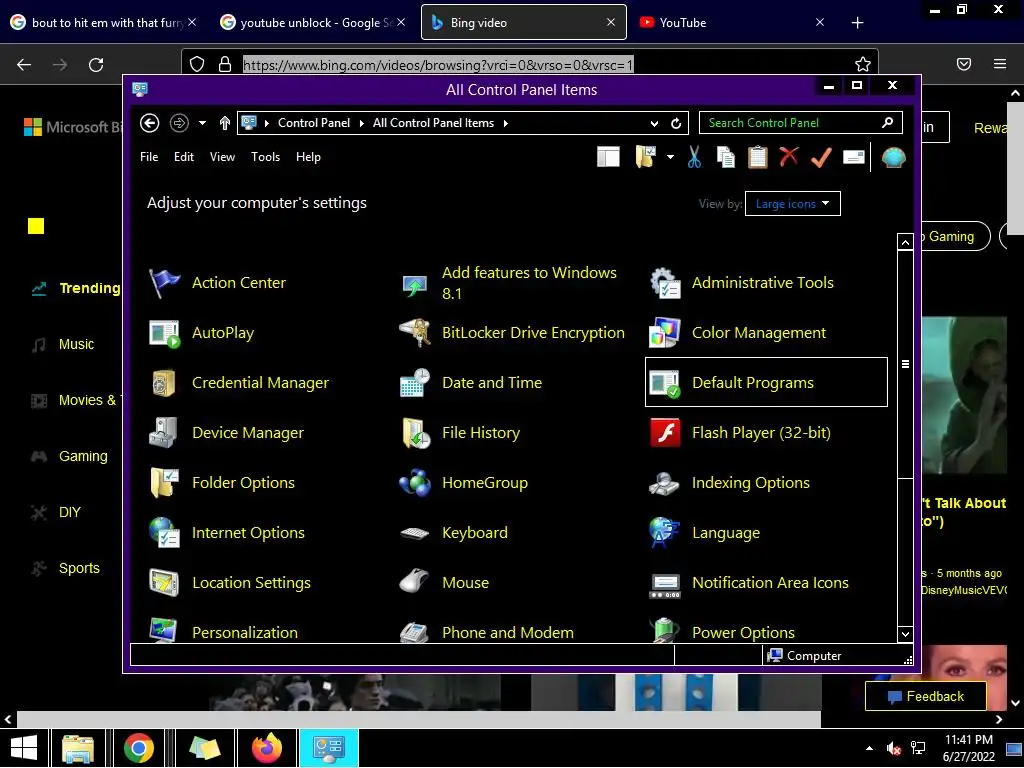The width and height of the screenshot is (1024, 768).
Task: Open Power Options link
Action: 743,633
